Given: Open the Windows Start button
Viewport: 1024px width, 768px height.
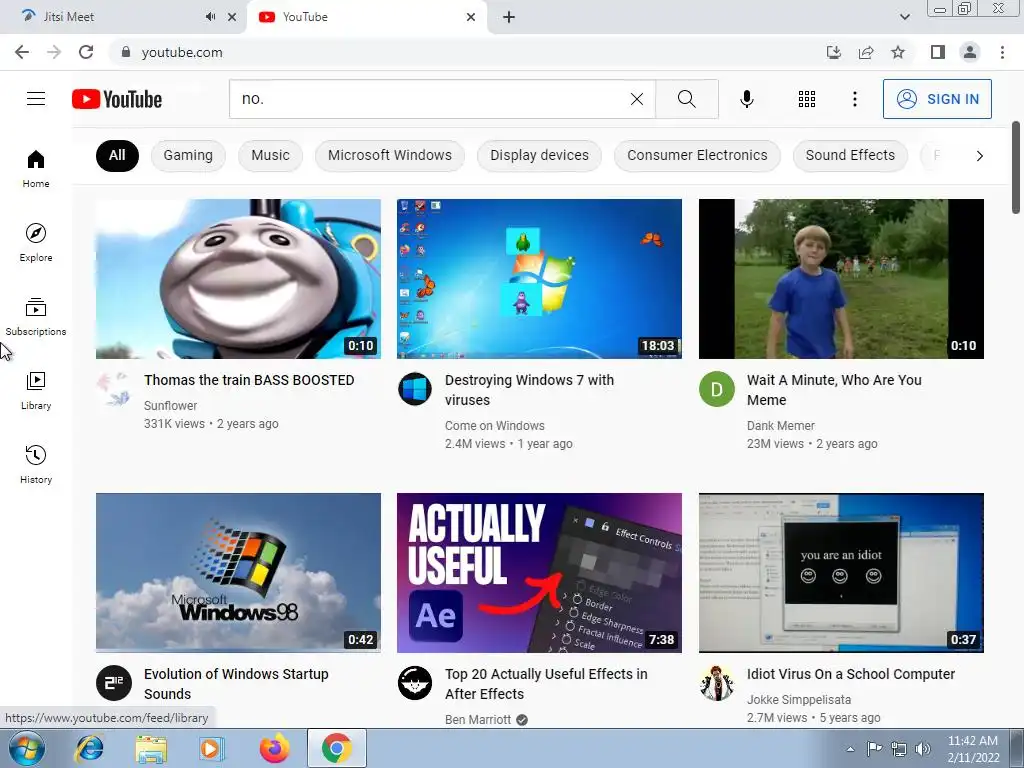Looking at the screenshot, I should tap(27, 748).
